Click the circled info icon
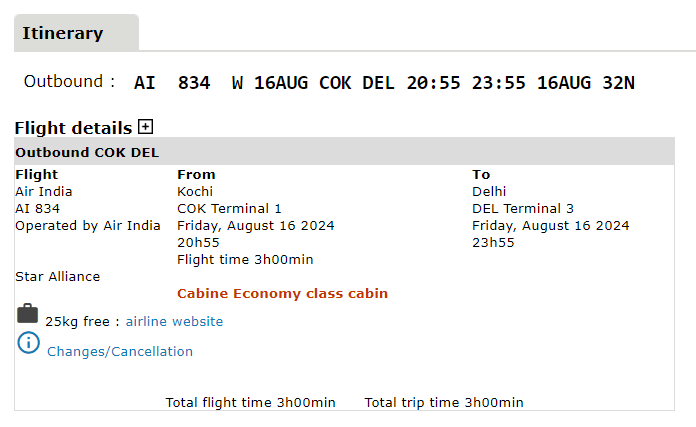 coord(28,343)
